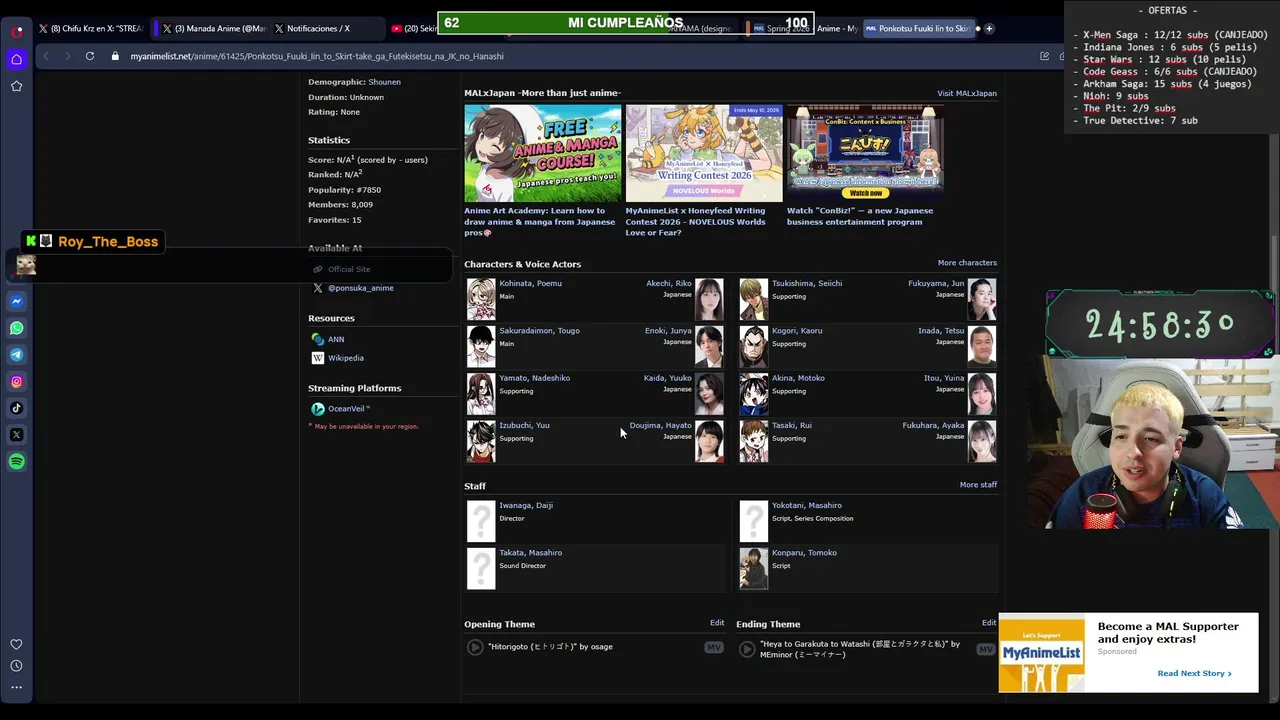The height and width of the screenshot is (720, 1280).
Task: Open @ponsuka_anime X profile link
Action: [x=361, y=288]
